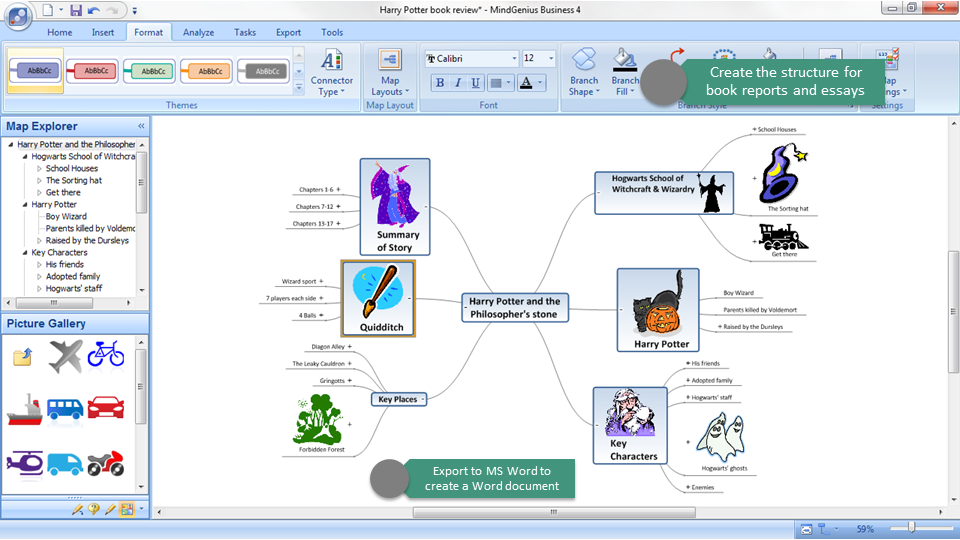The width and height of the screenshot is (960, 540).
Task: Toggle underline formatting
Action: click(x=475, y=83)
